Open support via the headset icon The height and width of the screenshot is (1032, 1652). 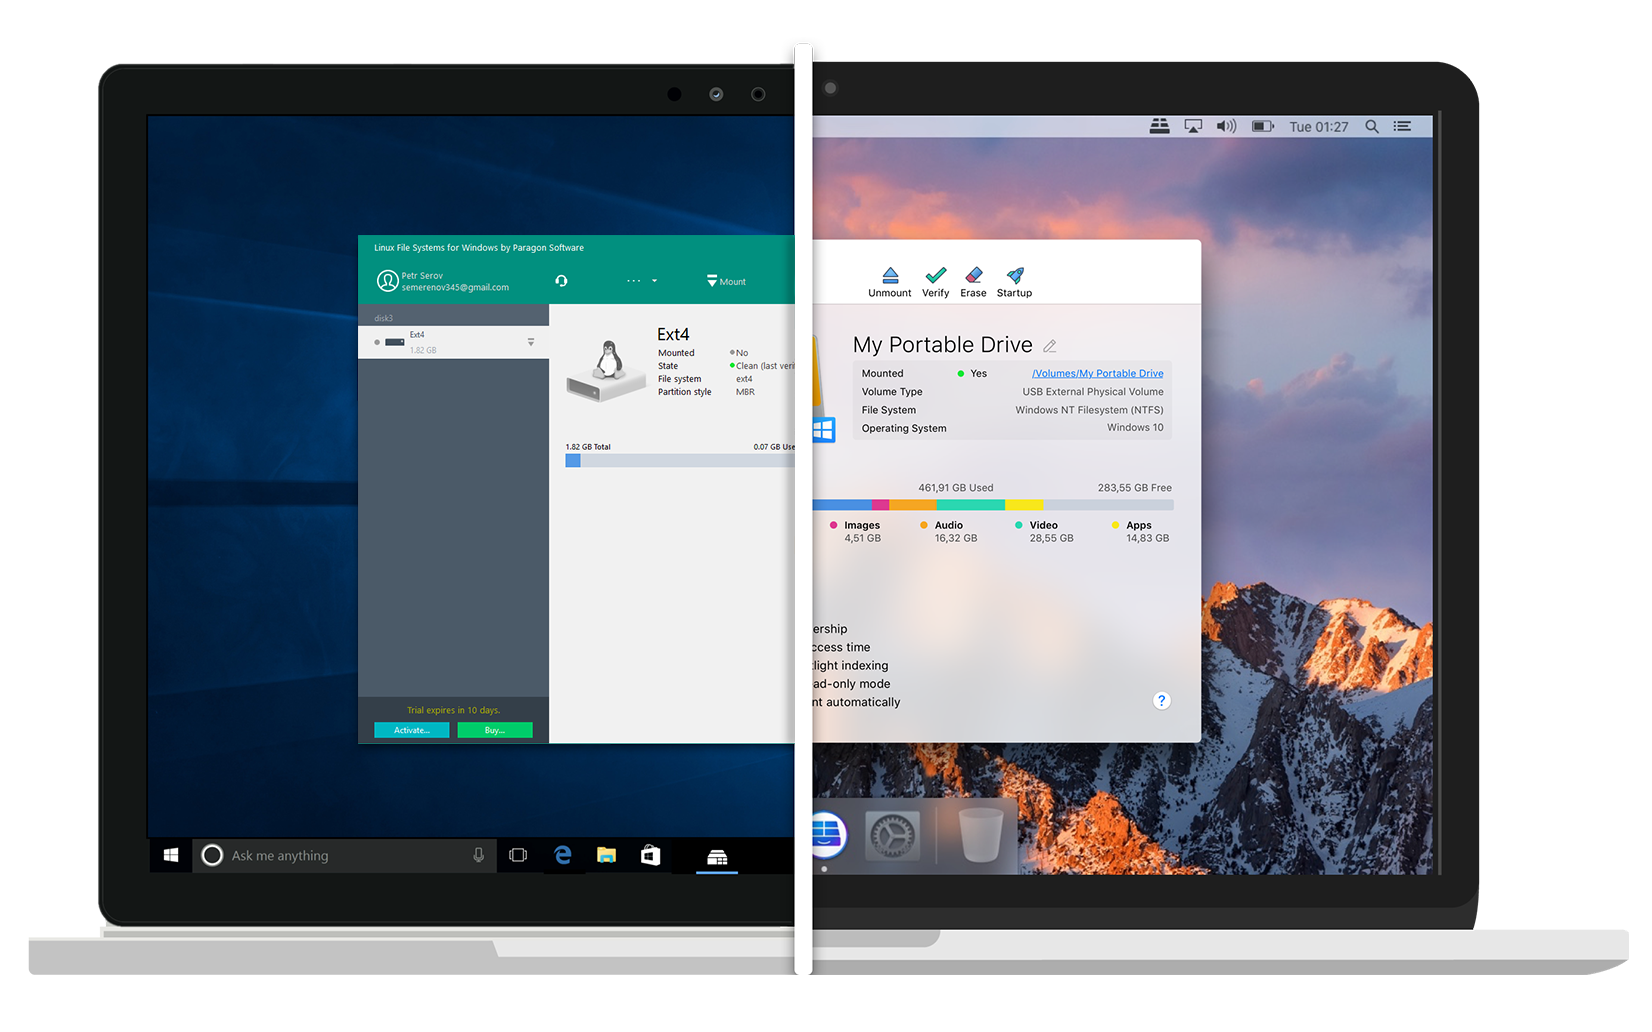click(x=561, y=281)
